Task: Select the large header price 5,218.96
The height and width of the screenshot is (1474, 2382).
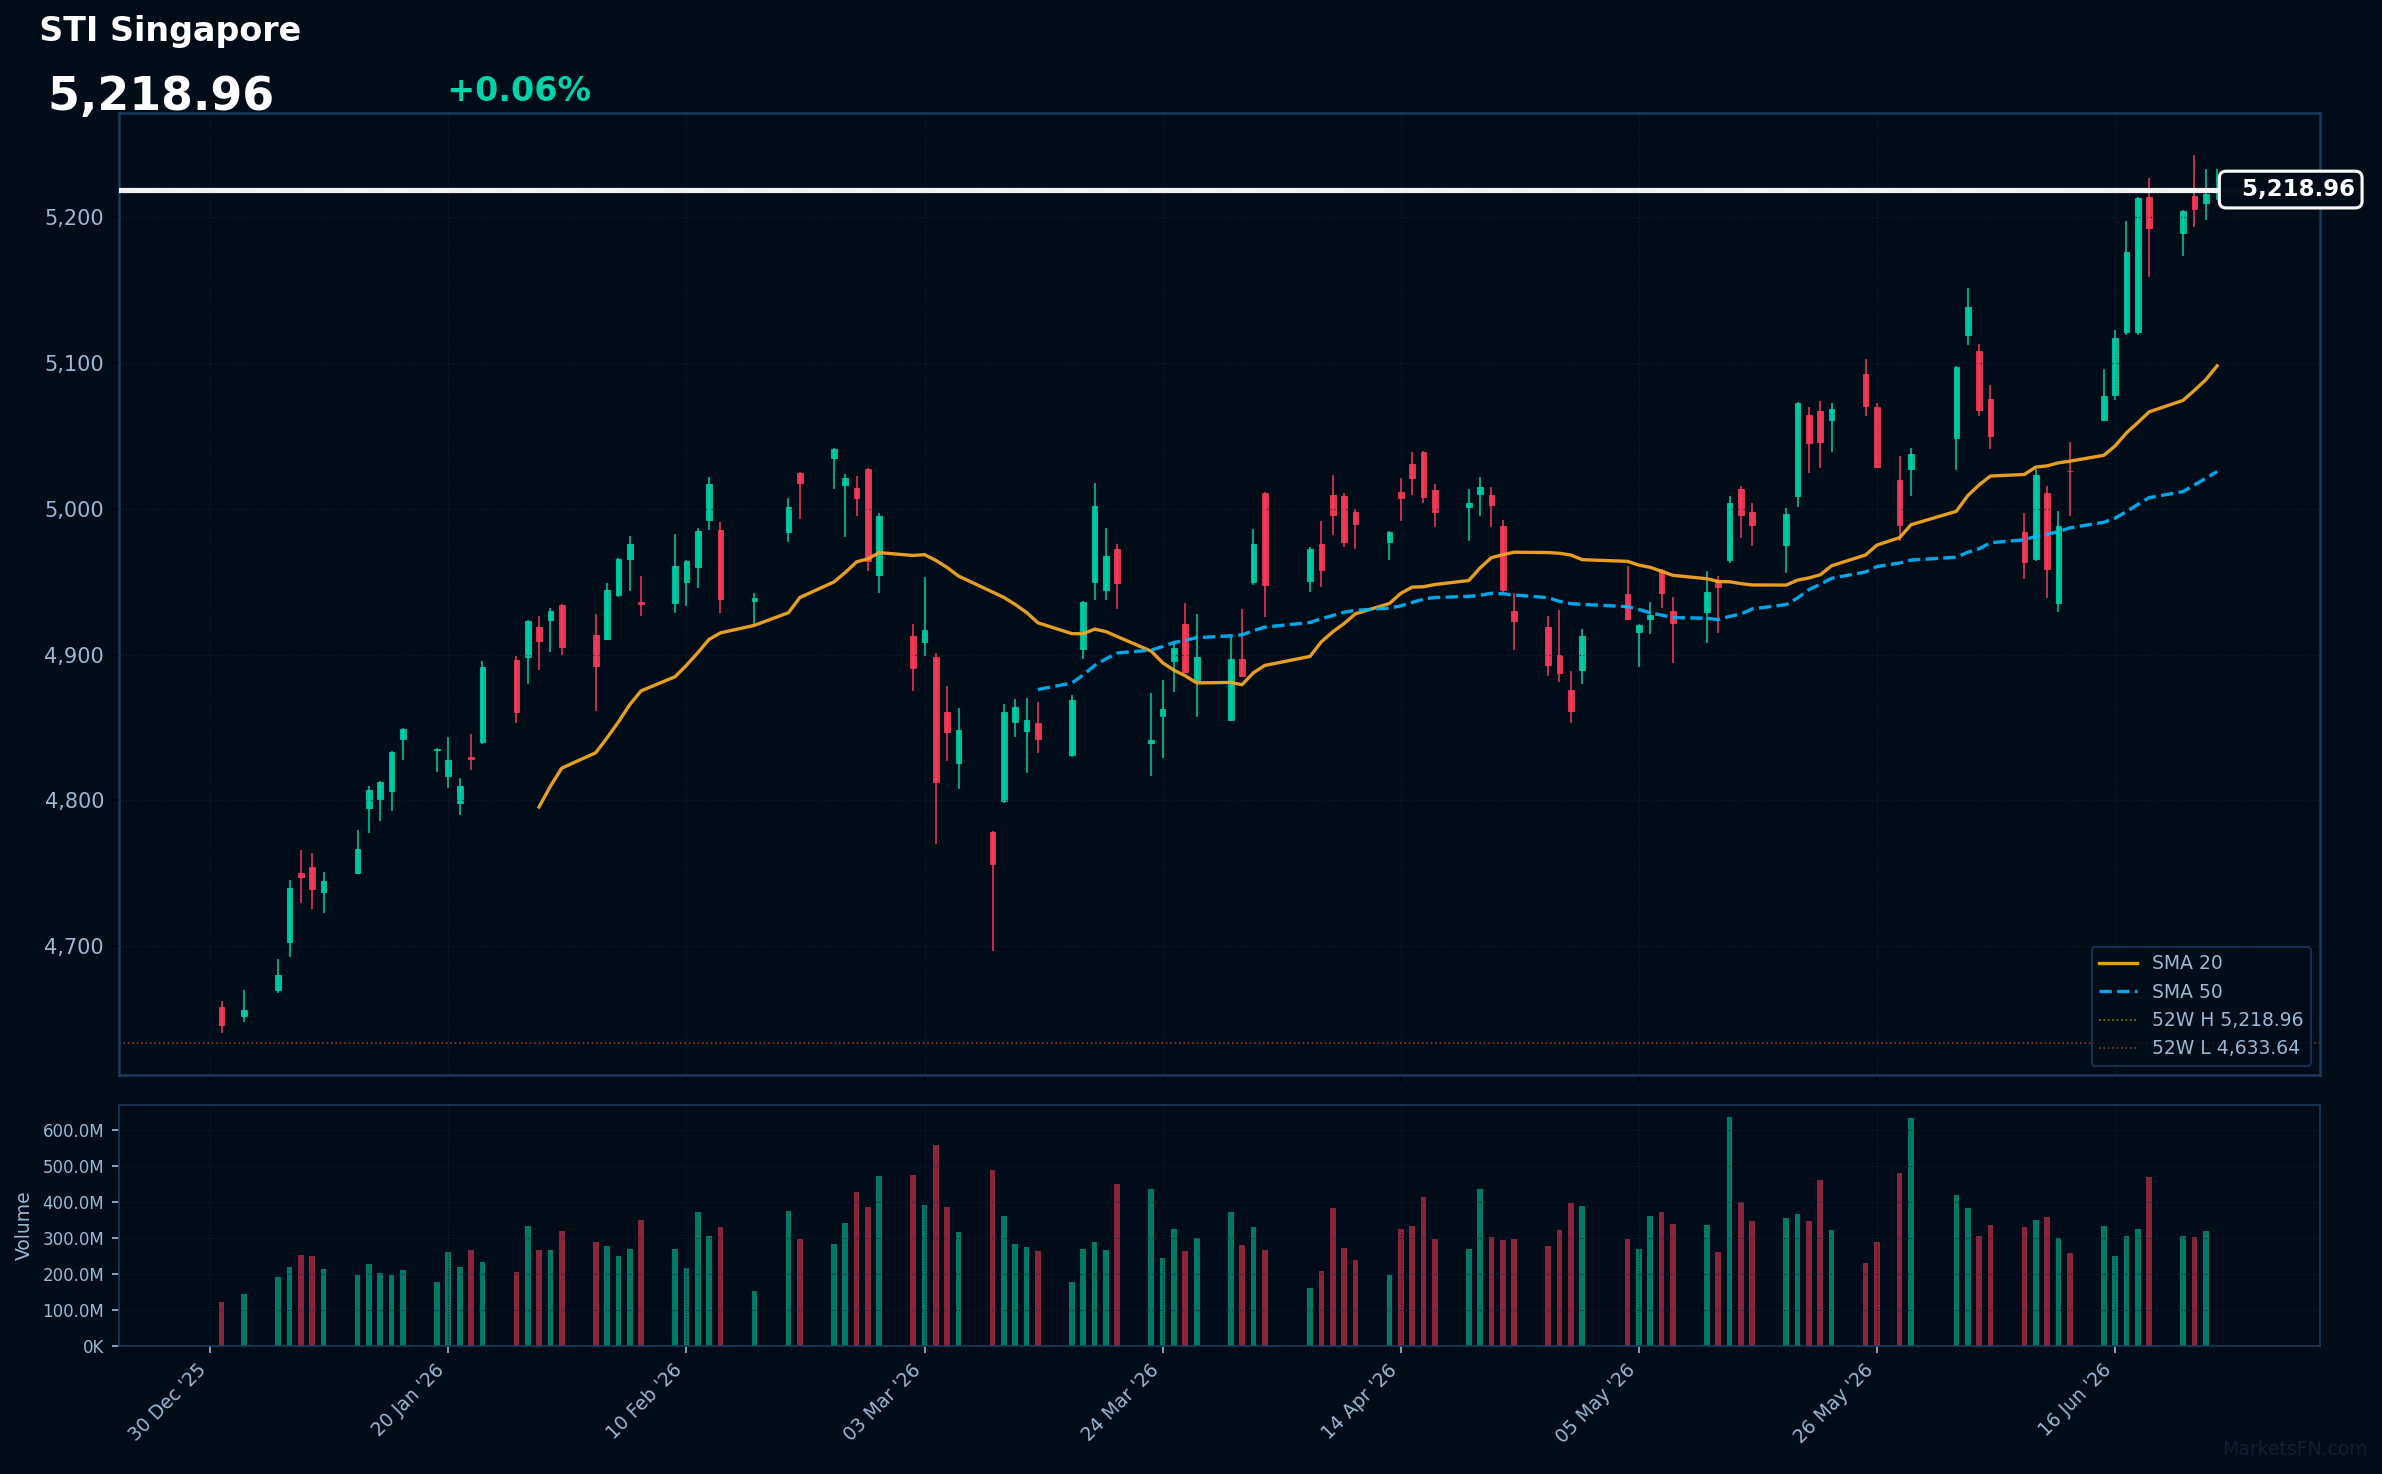Action: 161,95
